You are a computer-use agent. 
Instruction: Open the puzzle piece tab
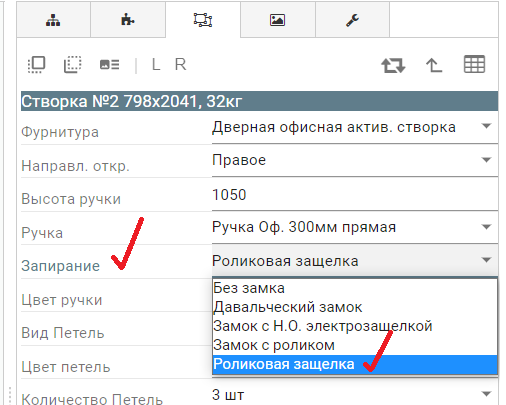click(x=128, y=20)
